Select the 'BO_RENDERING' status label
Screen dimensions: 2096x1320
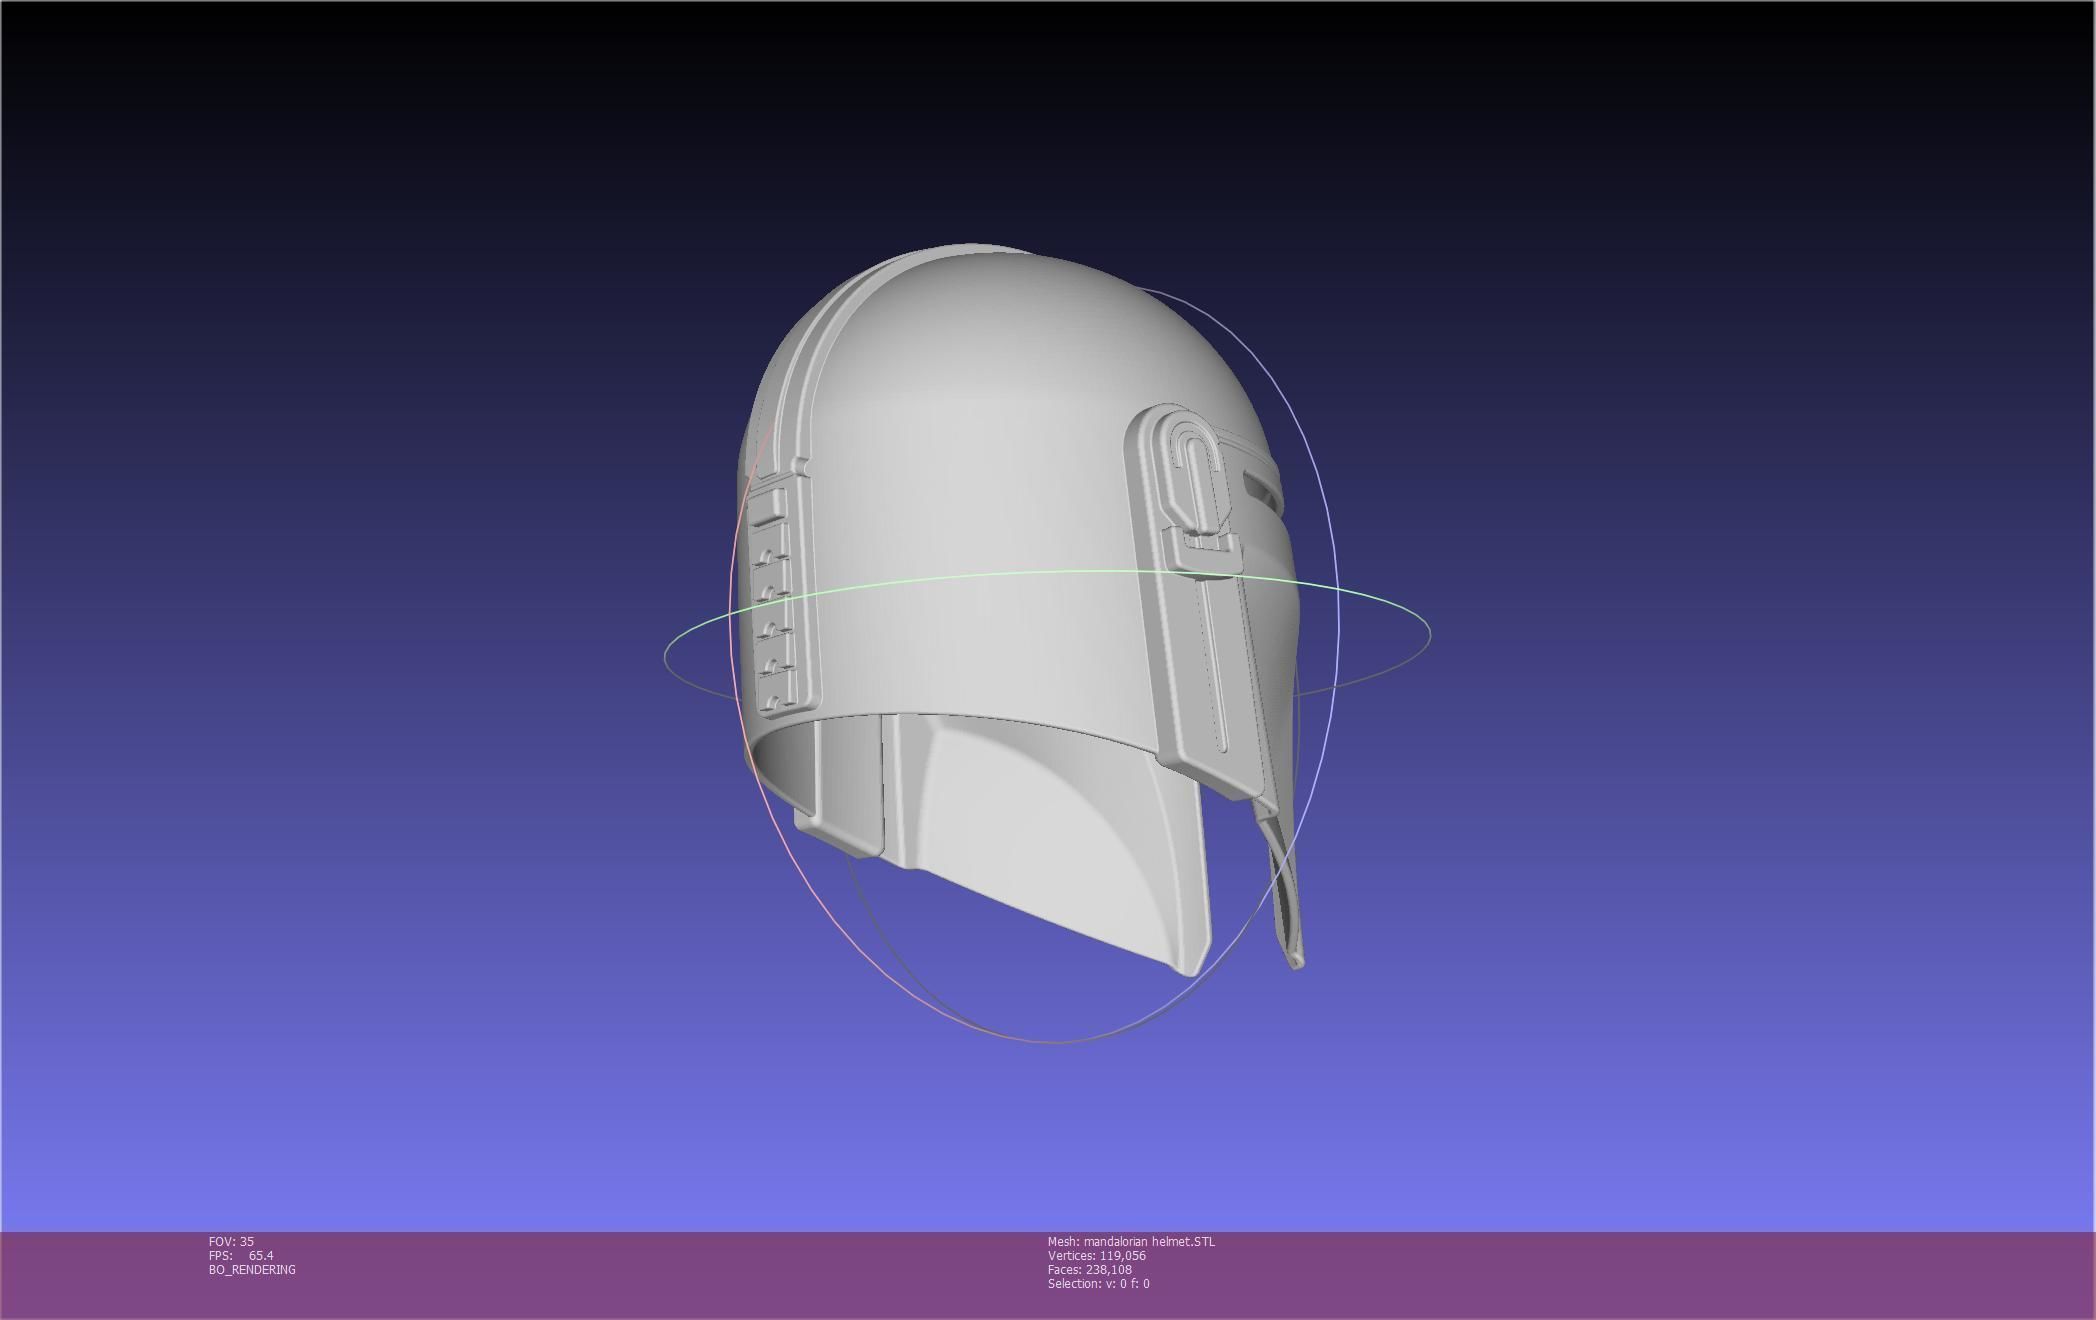(252, 1269)
